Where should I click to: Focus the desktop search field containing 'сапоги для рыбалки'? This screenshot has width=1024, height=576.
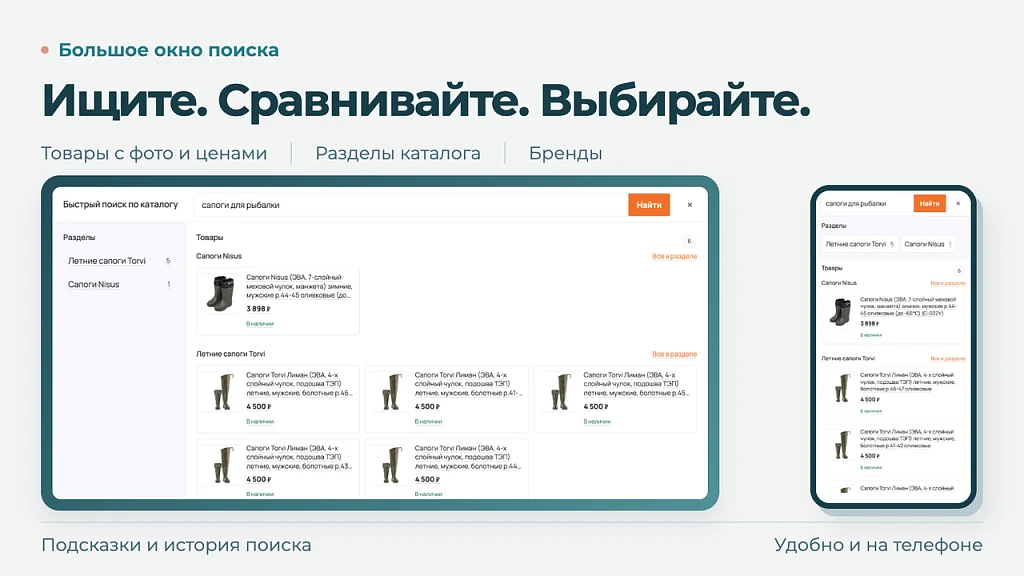411,204
